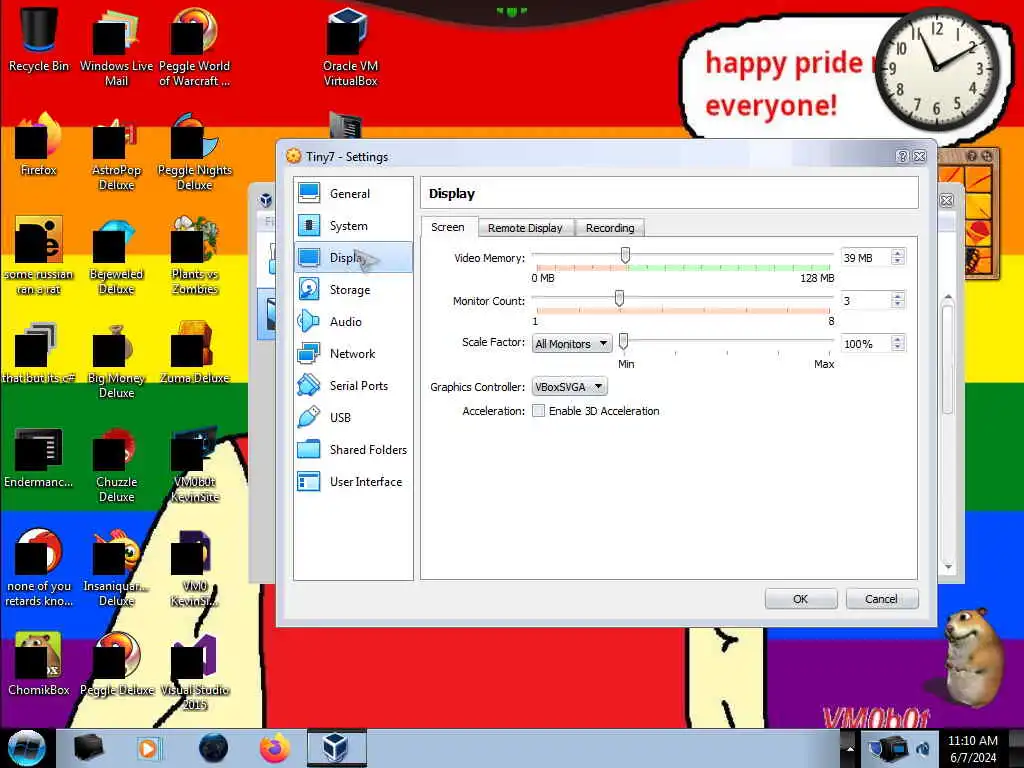This screenshot has height=768, width=1024.
Task: Click the analog clock desktop gadget
Action: (x=936, y=68)
